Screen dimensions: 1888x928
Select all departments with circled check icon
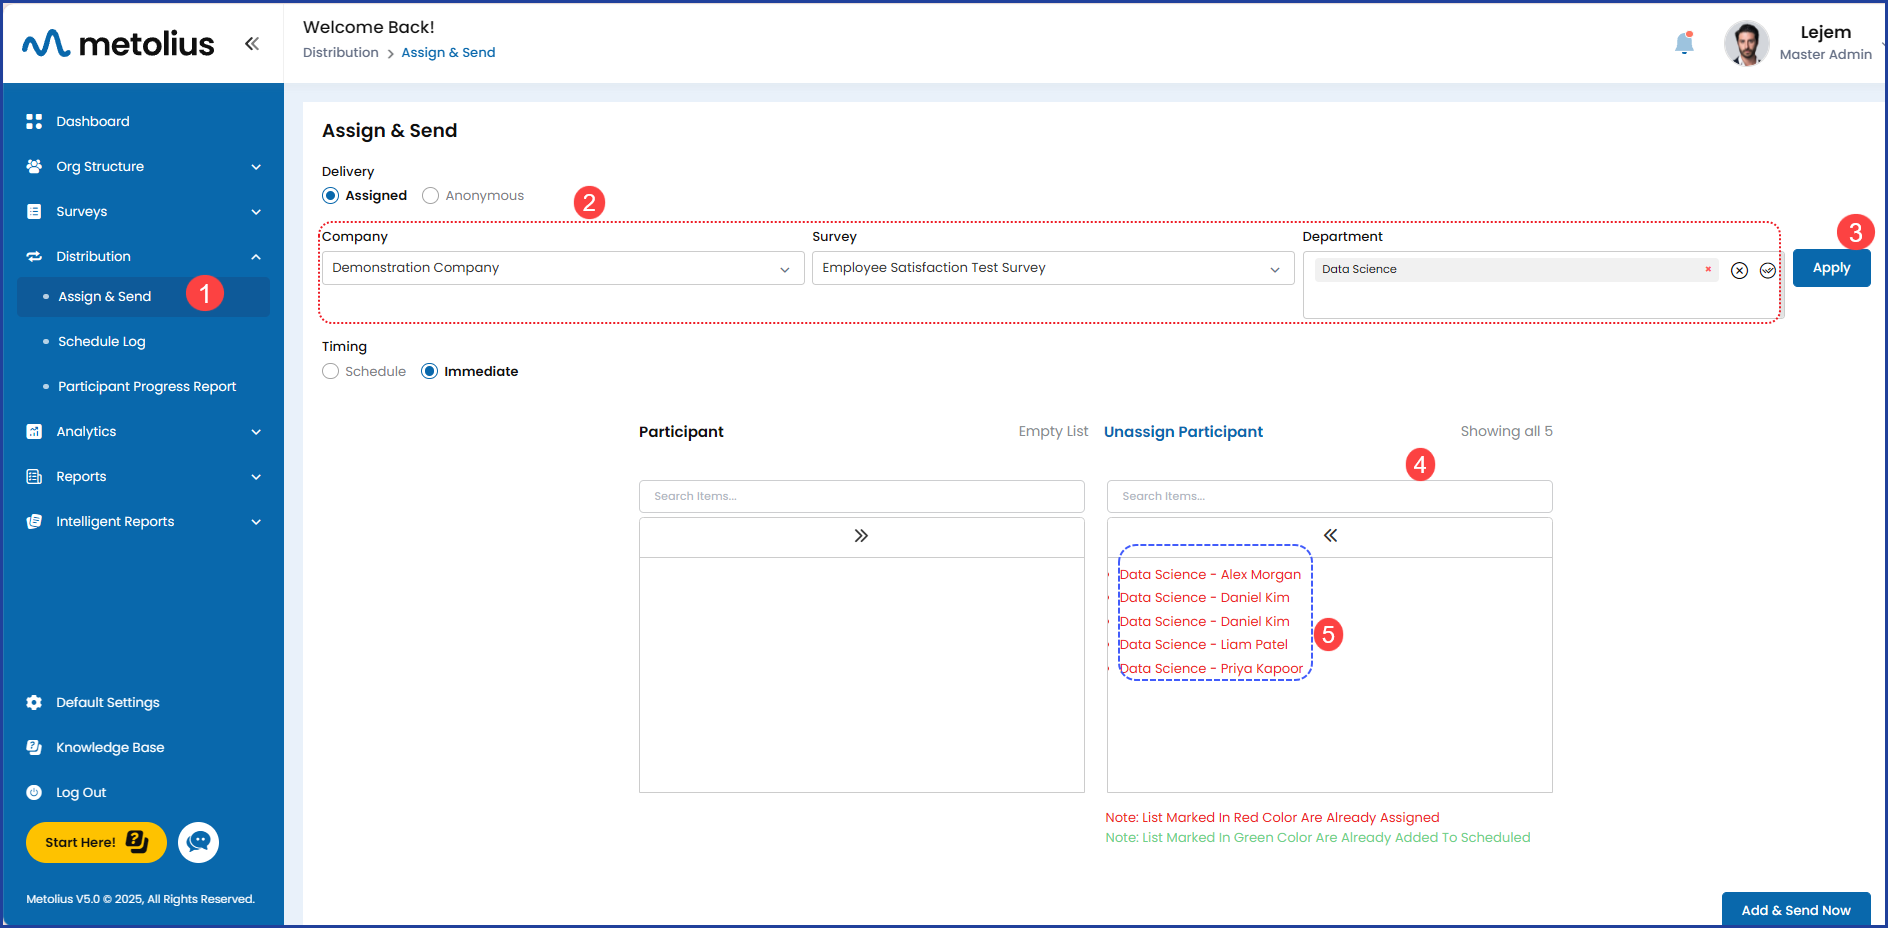coord(1767,270)
